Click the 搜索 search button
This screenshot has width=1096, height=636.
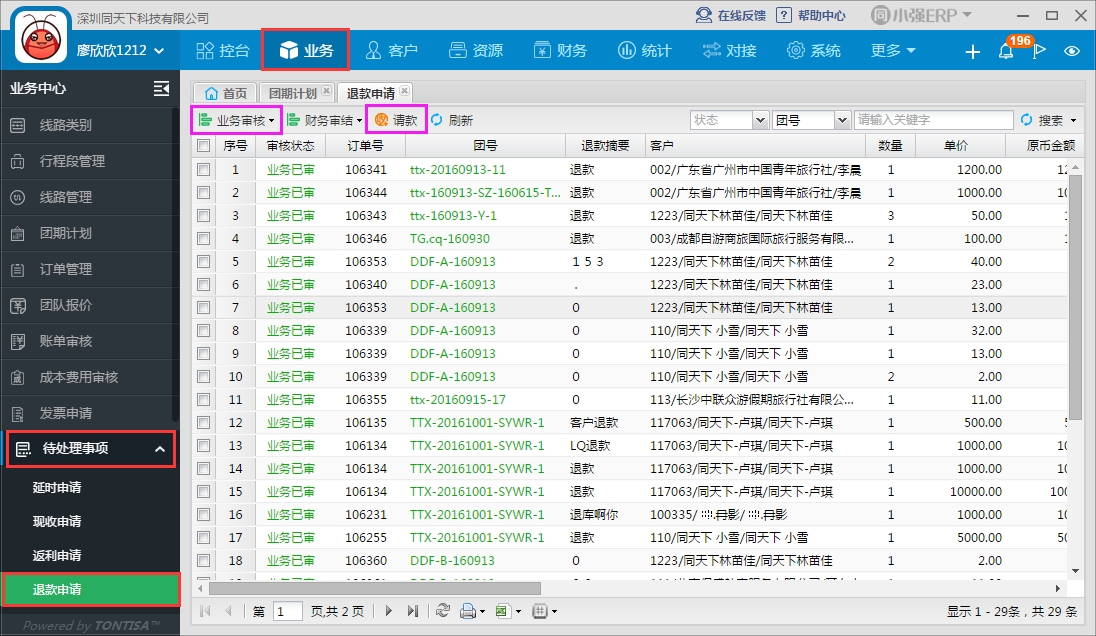[1042, 120]
